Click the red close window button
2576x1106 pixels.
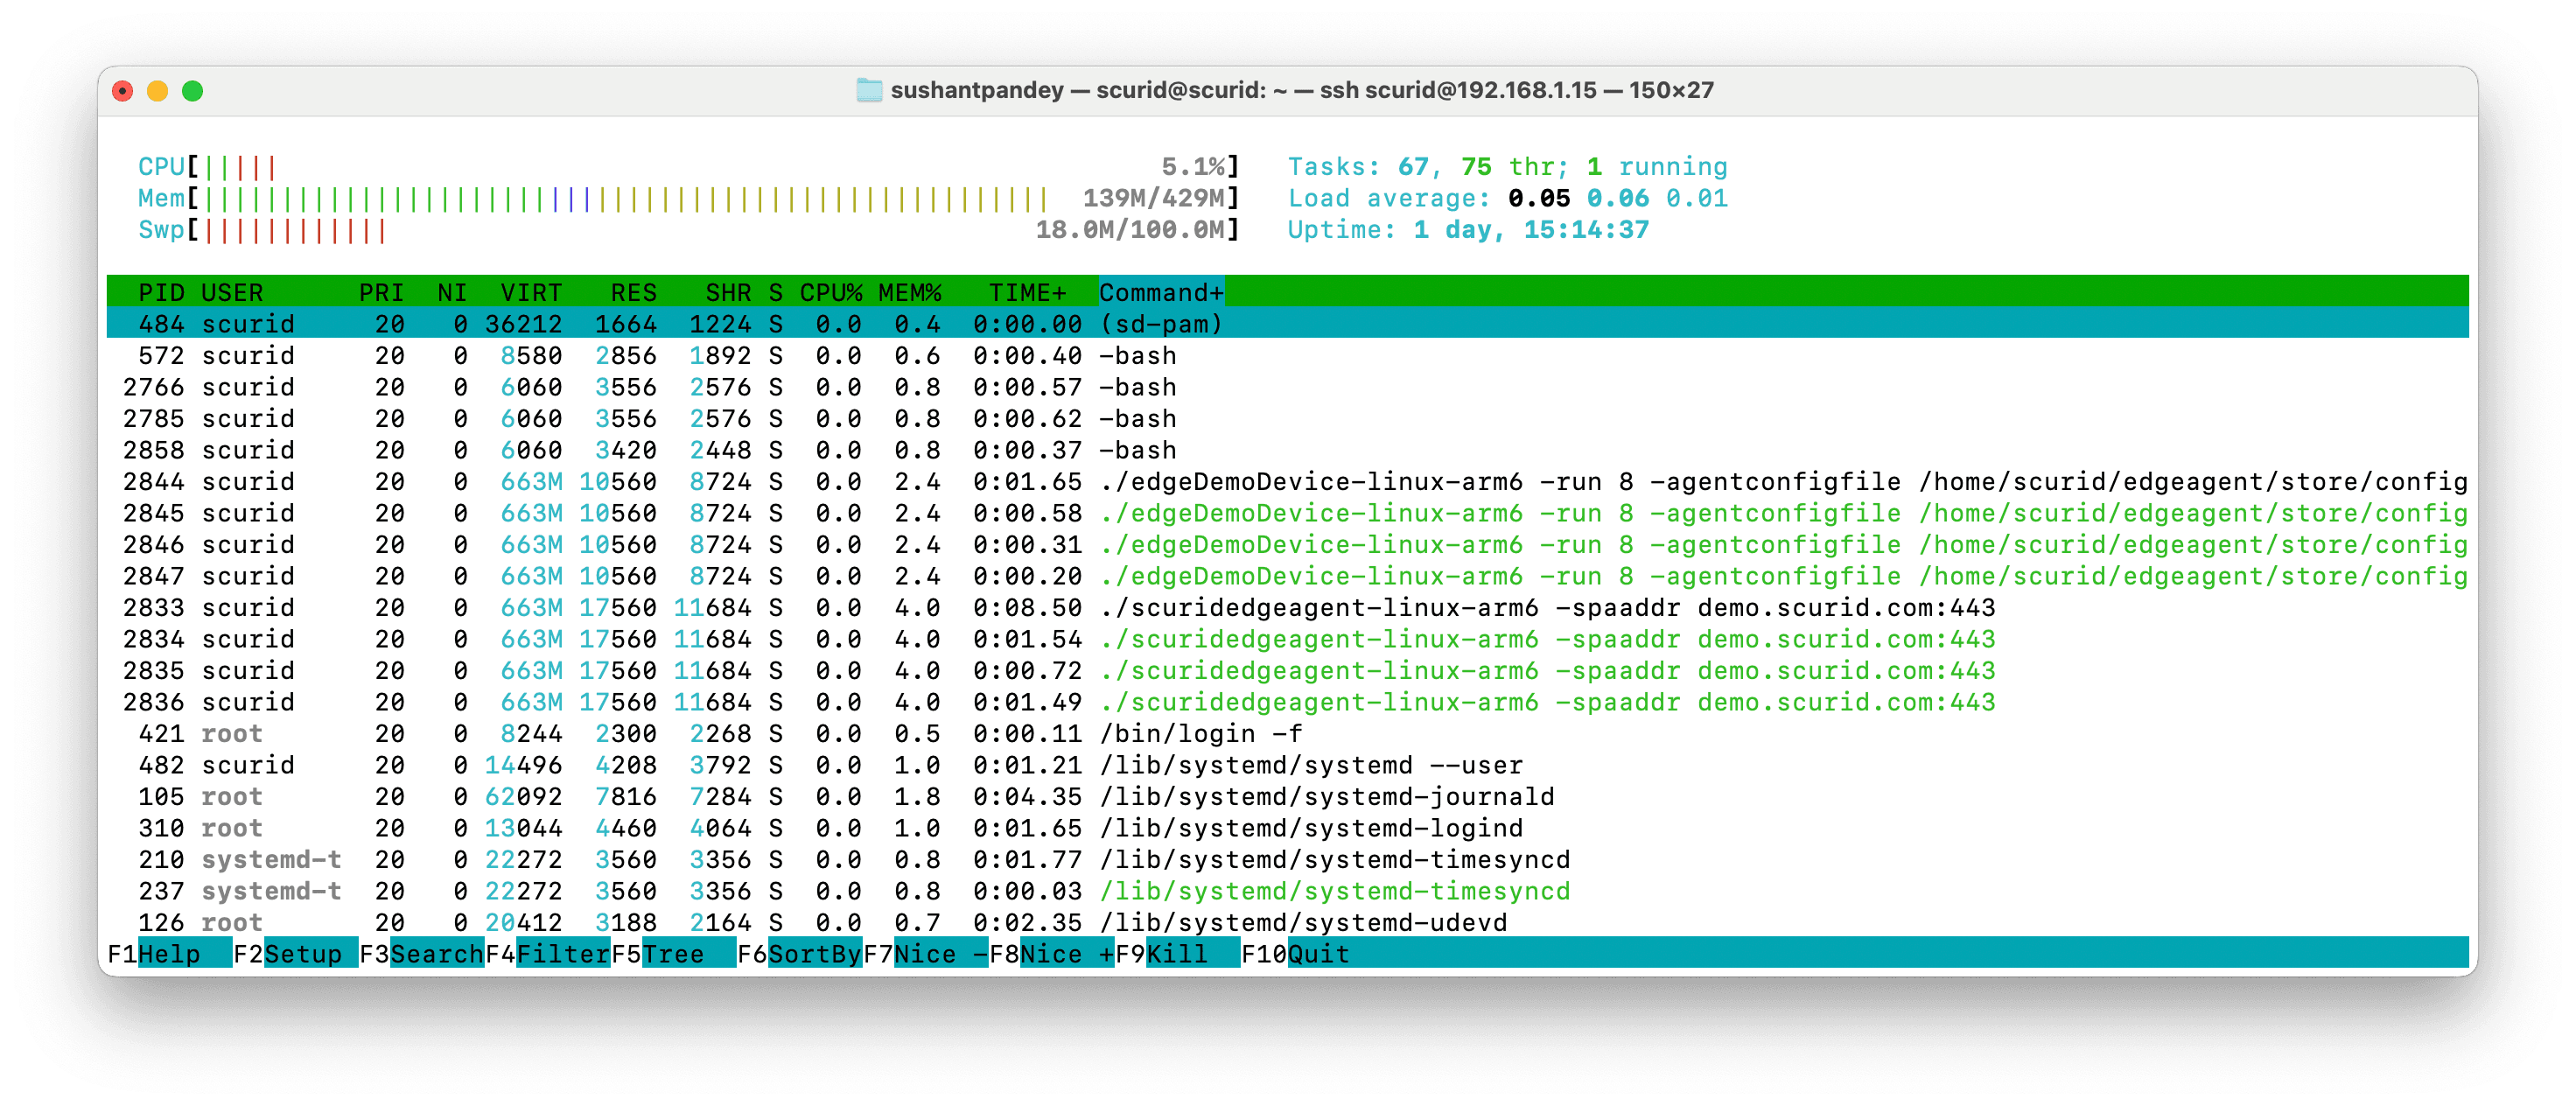pos(123,91)
